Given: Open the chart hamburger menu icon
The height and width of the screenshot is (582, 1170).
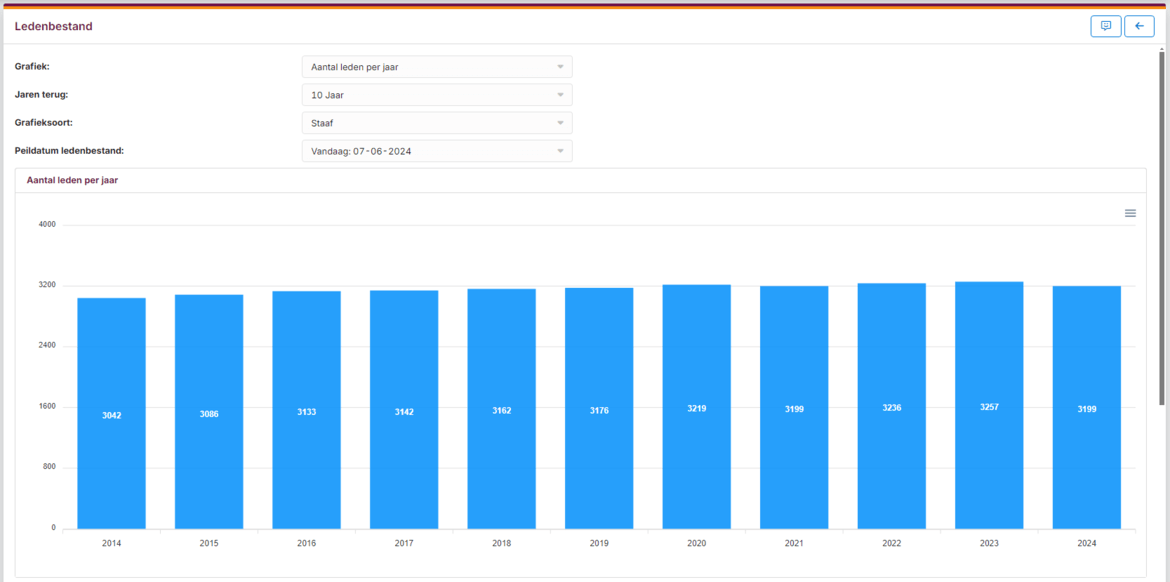Looking at the screenshot, I should point(1130,213).
